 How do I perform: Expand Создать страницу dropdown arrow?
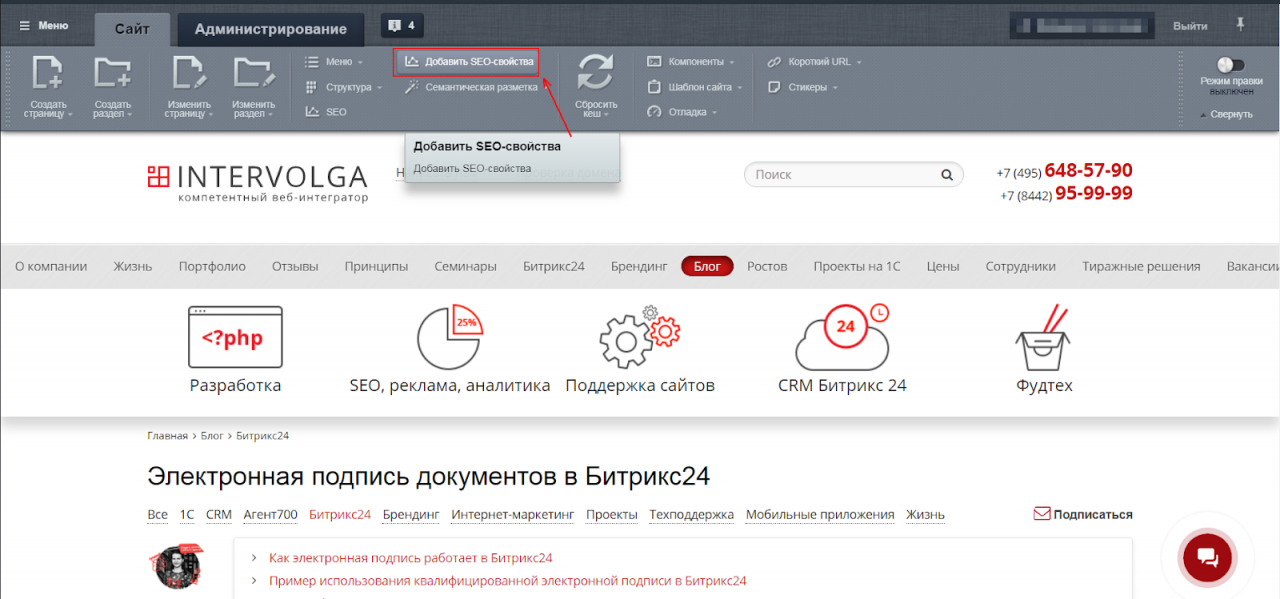70,115
